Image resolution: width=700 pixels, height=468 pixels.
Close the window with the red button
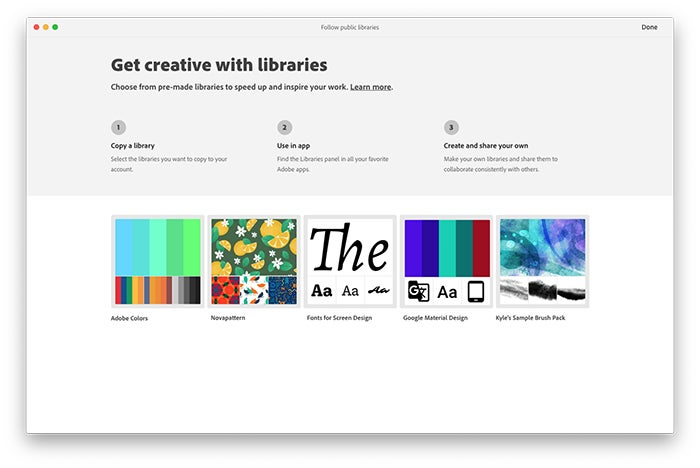[x=37, y=27]
